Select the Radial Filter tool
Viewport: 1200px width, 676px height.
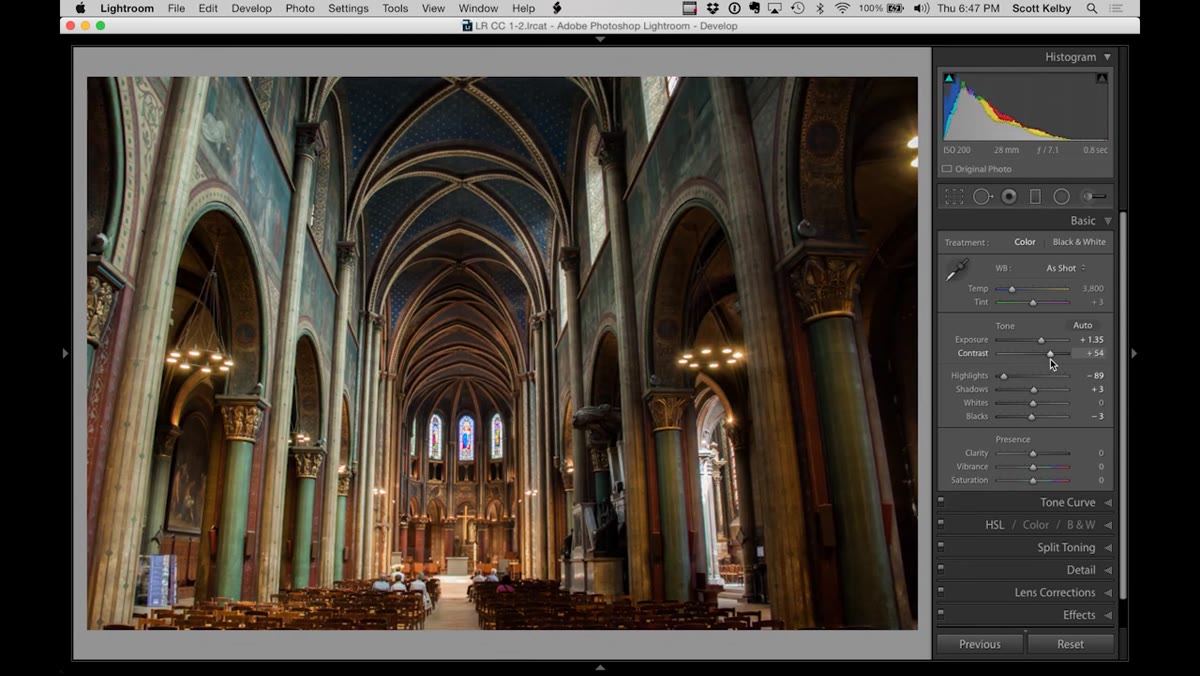pyautogui.click(x=1061, y=197)
